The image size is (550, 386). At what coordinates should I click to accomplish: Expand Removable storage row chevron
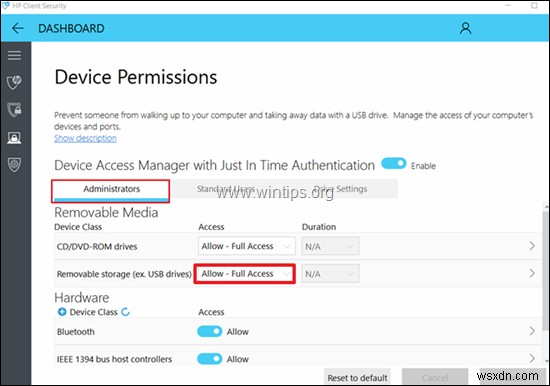tap(532, 273)
